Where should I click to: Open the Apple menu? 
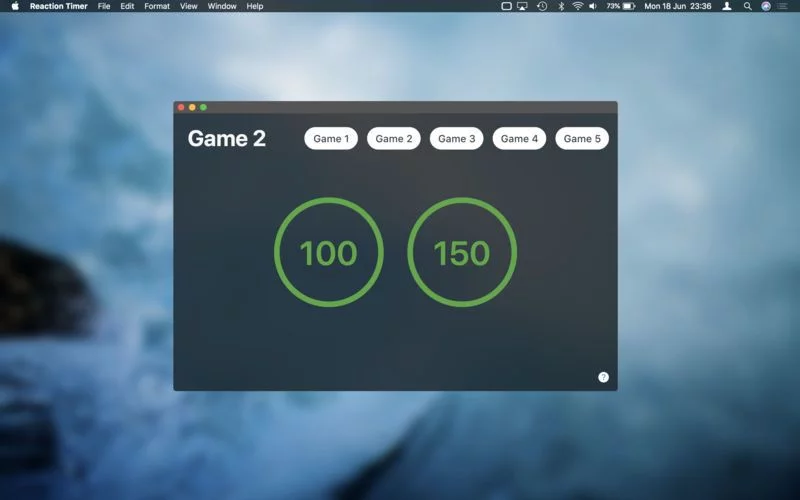(15, 6)
